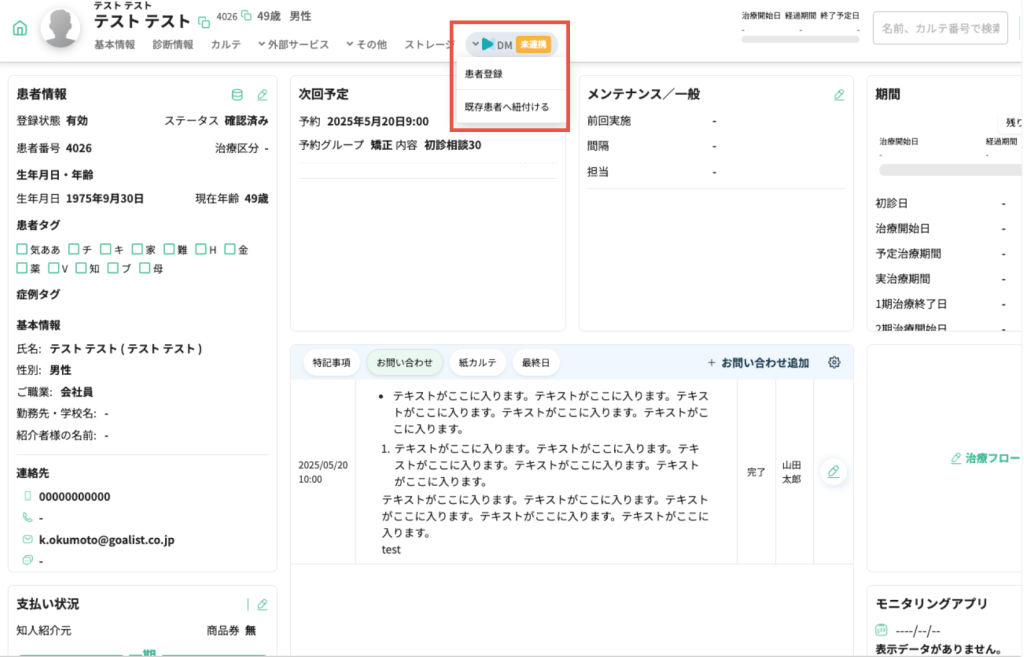Image resolution: width=1024 pixels, height=657 pixels.
Task: Click the pencil icon in 支払い状況 panel
Action: coord(262,604)
